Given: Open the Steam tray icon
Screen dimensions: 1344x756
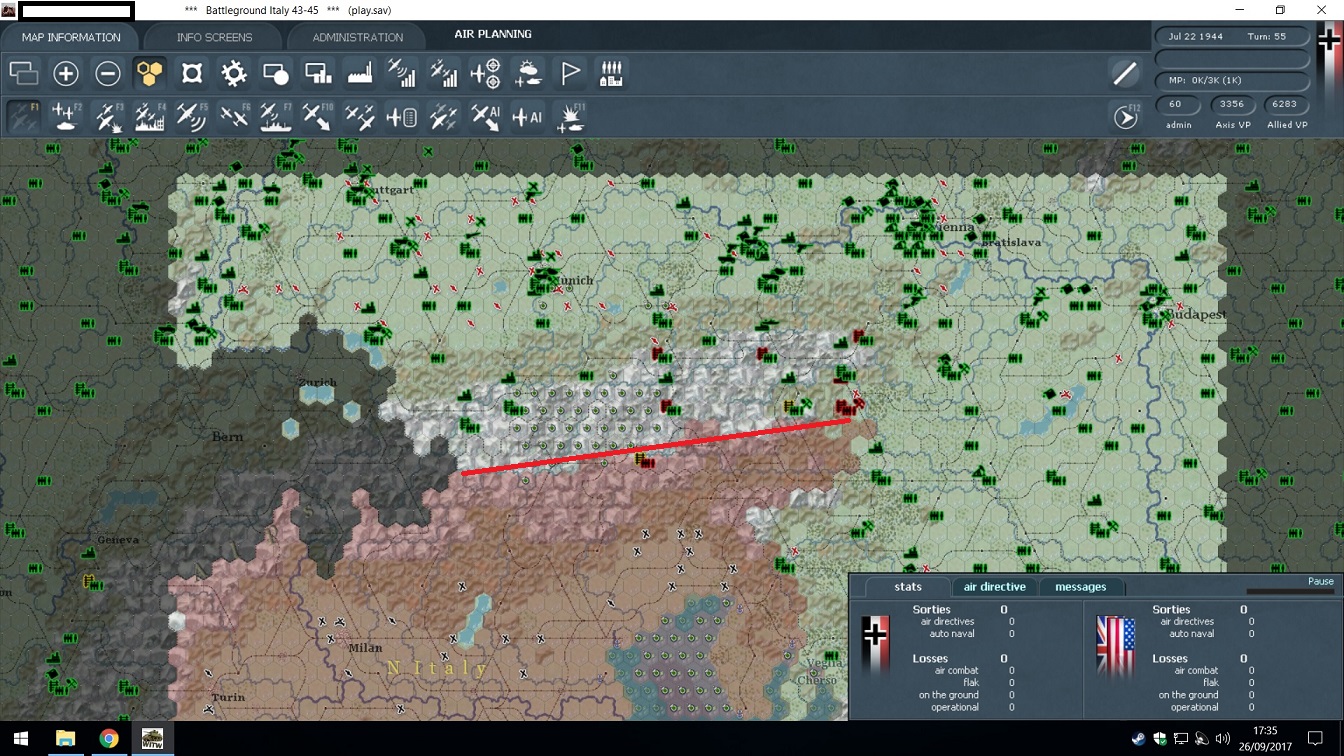Looking at the screenshot, I should 1139,739.
